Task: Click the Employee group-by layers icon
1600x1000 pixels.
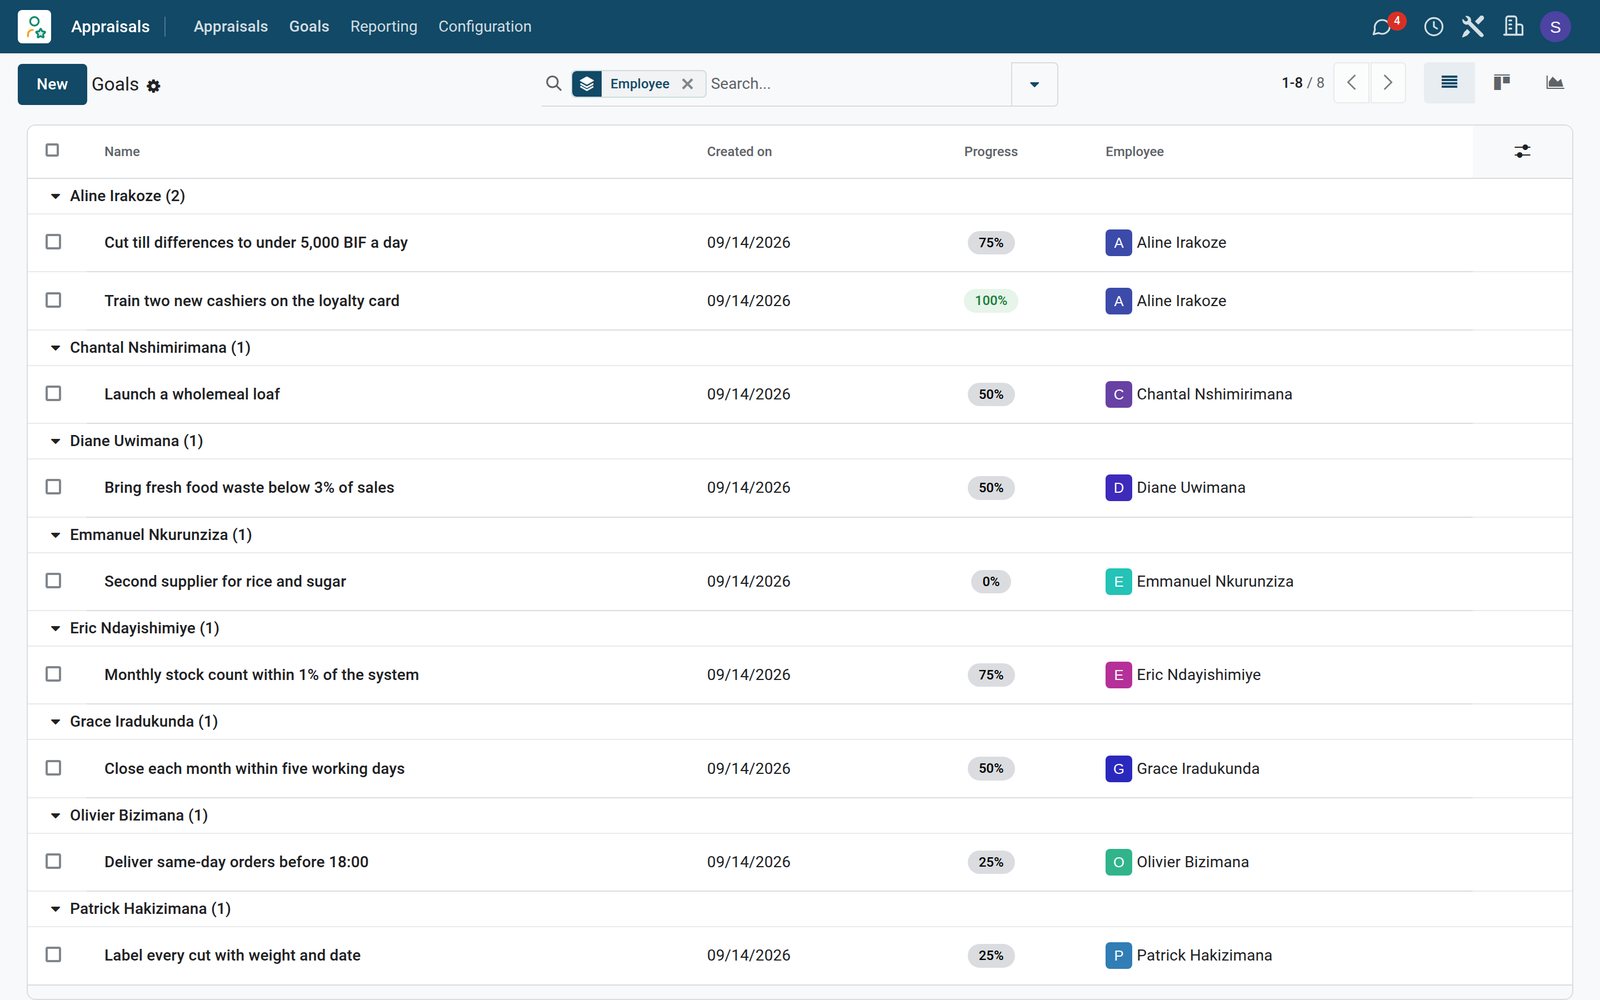Action: [x=587, y=84]
